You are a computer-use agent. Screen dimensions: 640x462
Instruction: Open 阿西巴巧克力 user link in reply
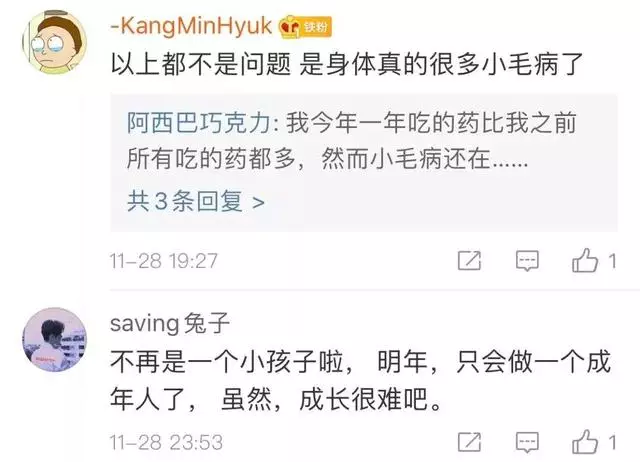tap(198, 122)
